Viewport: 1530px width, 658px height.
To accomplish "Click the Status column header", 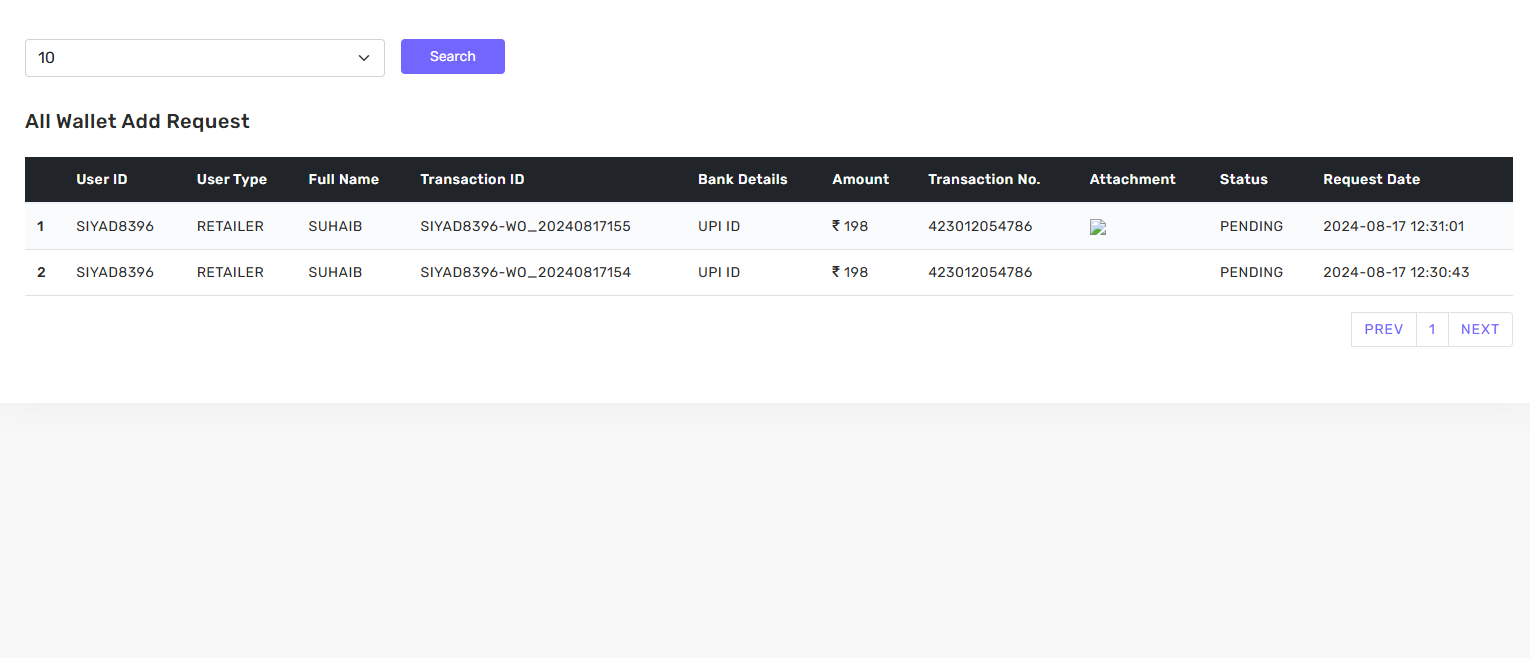I will (1243, 180).
